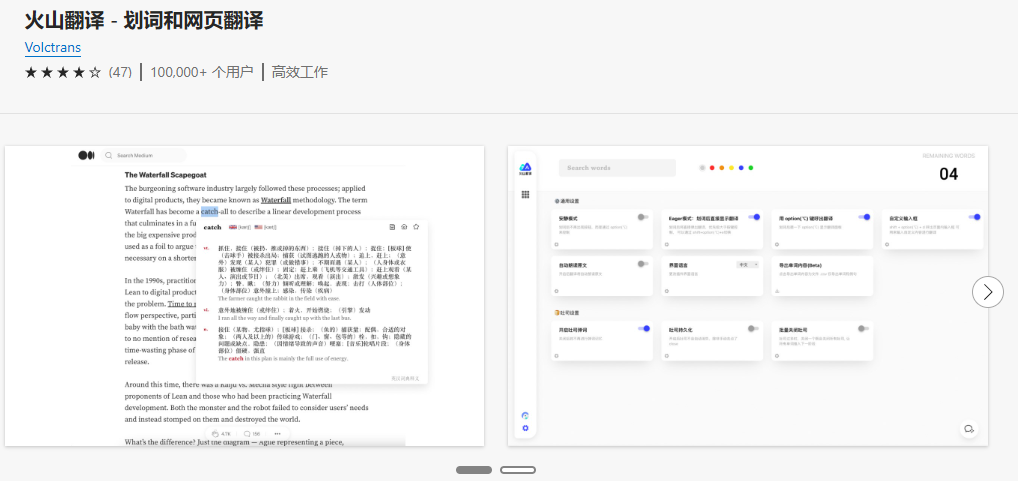Click the REMAINING WORDS 04 counter

[949, 167]
